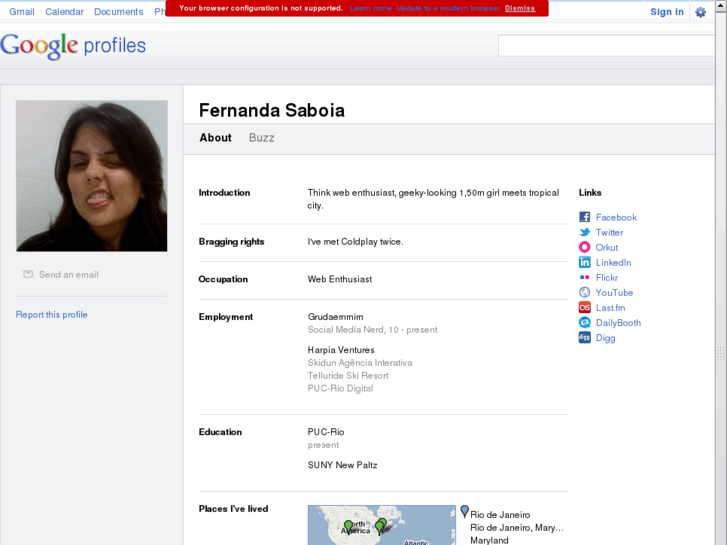Click the DailyBooth icon
The width and height of the screenshot is (727, 545).
coord(585,322)
